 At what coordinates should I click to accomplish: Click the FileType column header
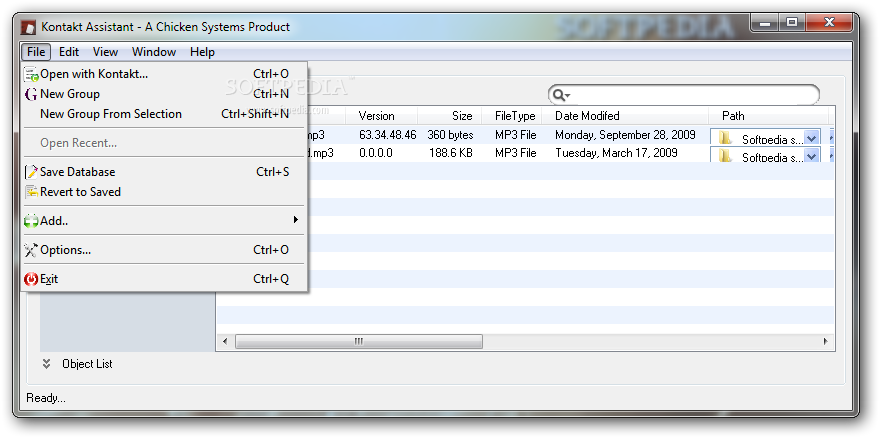click(511, 116)
